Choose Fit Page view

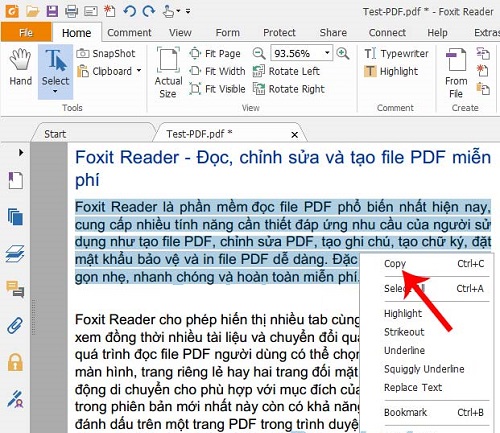(215, 53)
